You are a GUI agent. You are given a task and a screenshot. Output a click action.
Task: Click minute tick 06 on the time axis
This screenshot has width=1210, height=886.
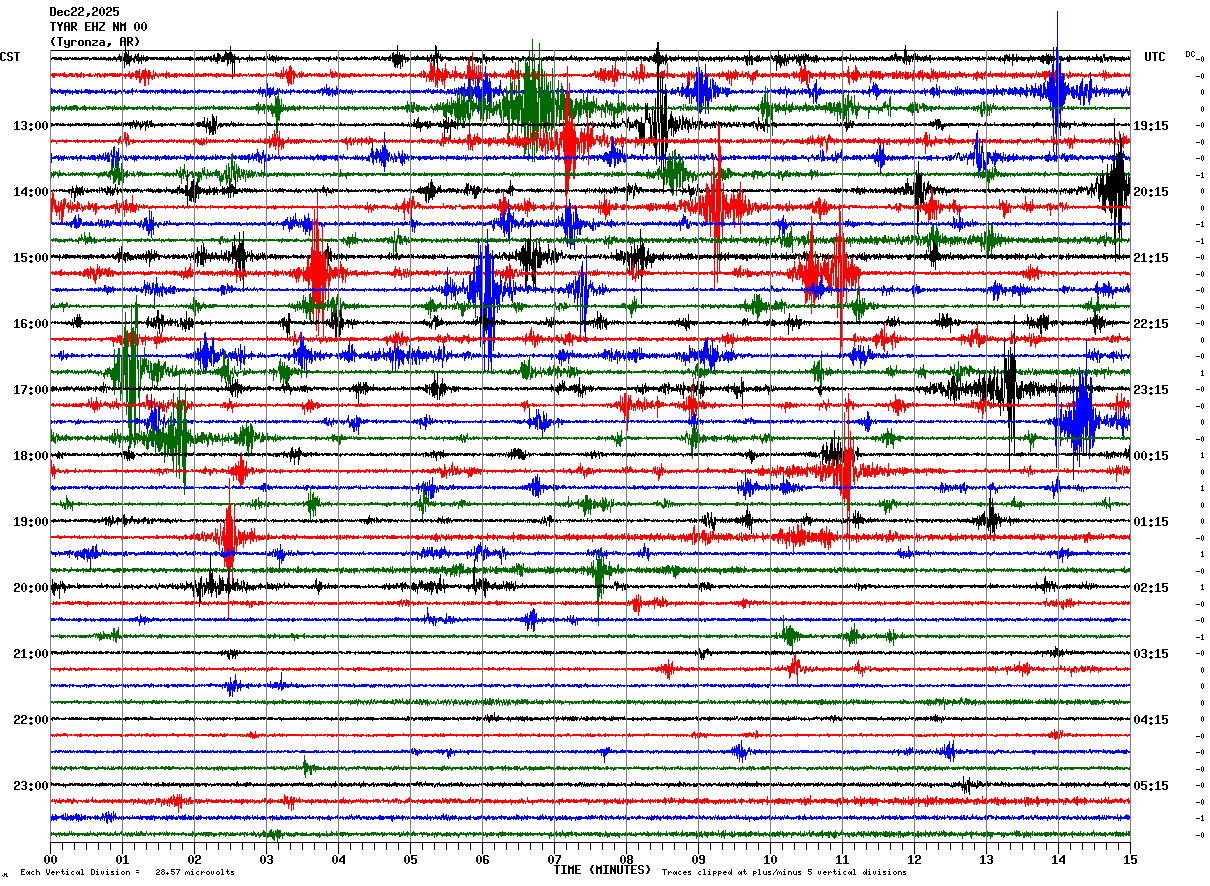(482, 859)
